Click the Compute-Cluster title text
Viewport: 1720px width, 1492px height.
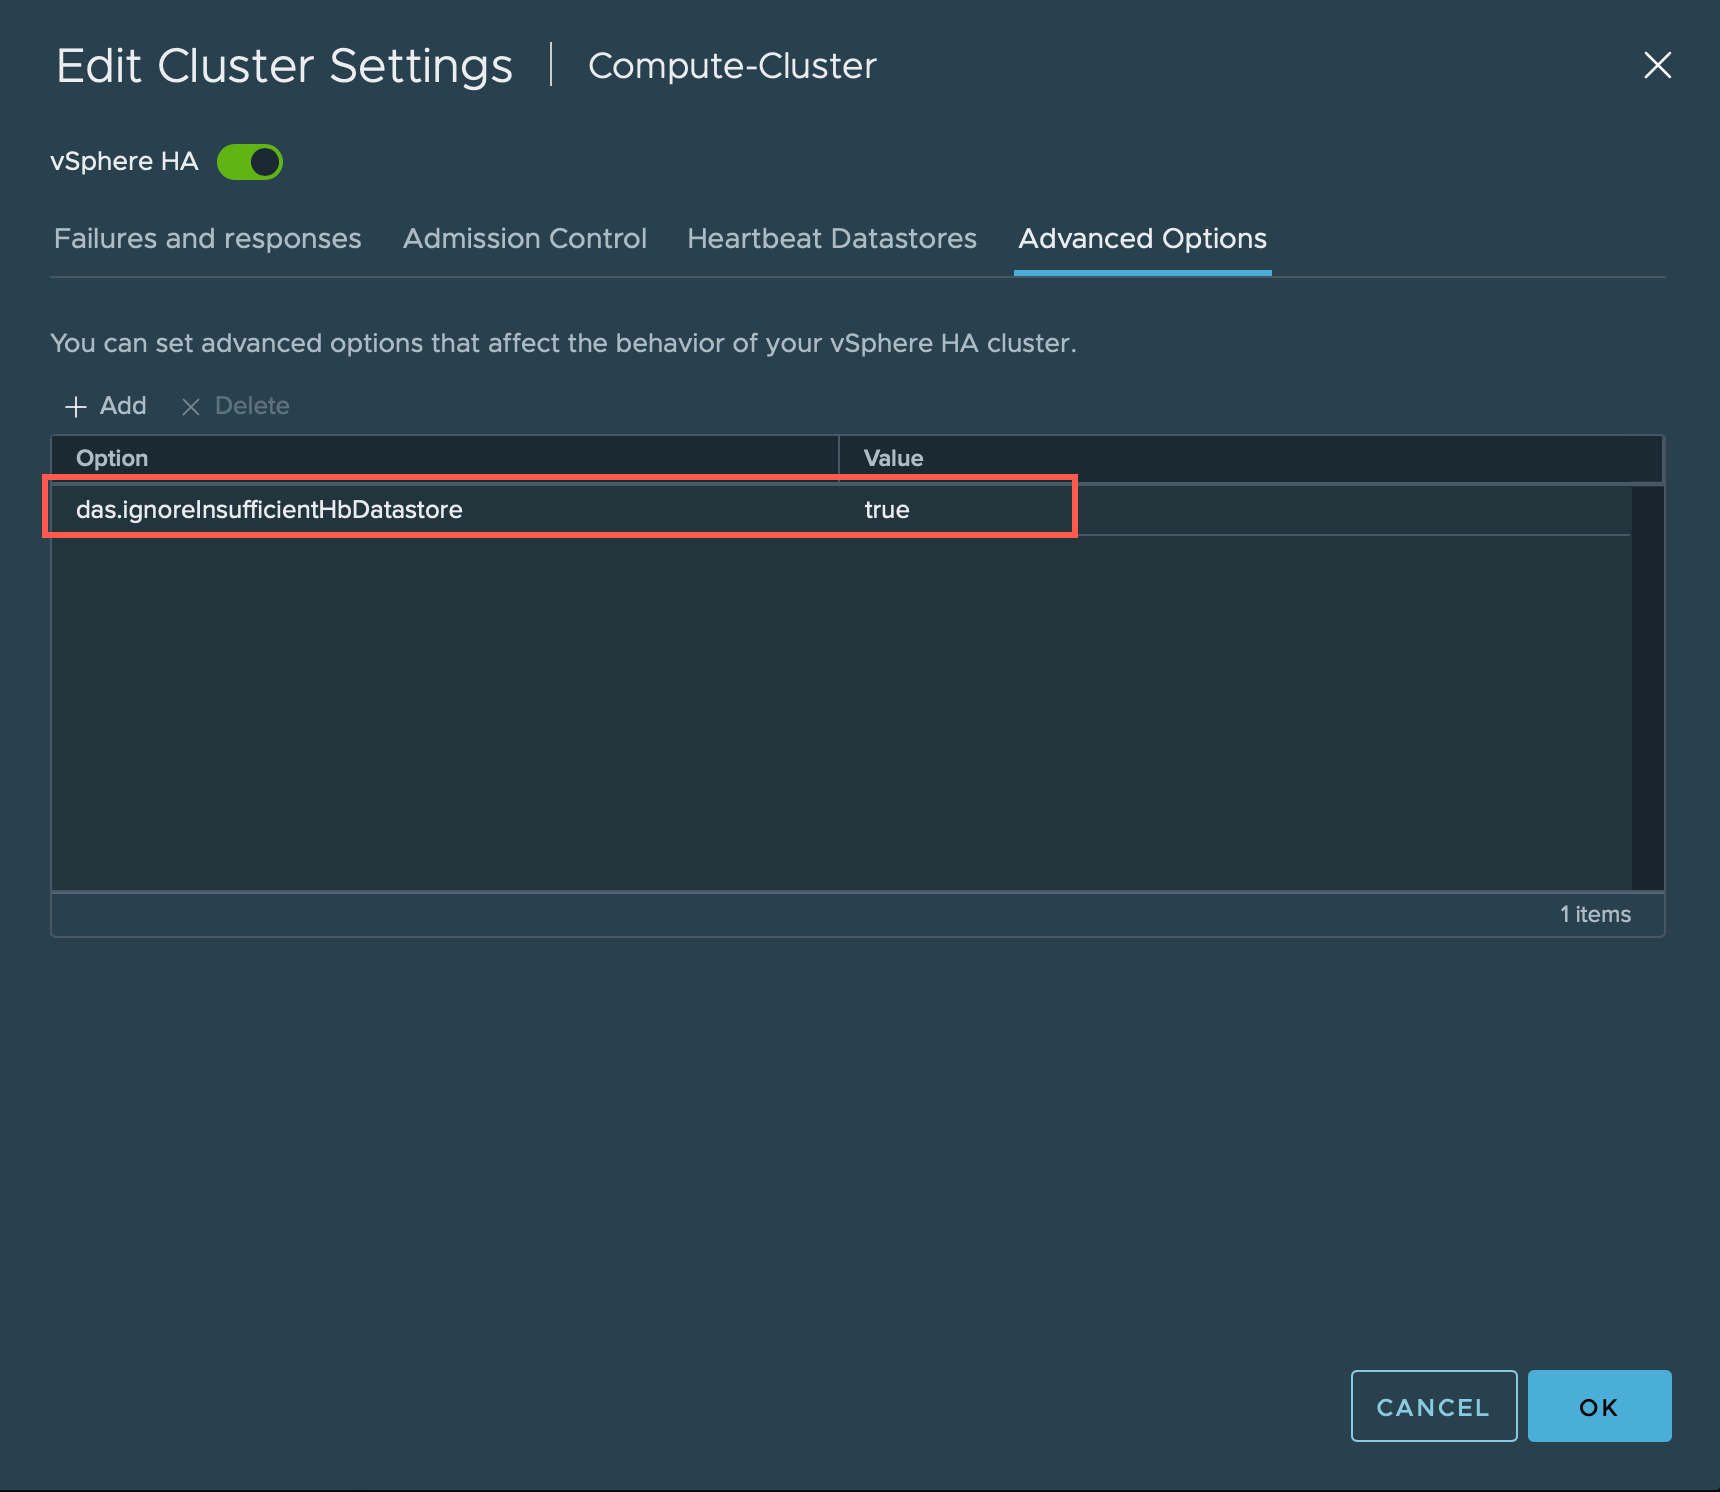732,66
